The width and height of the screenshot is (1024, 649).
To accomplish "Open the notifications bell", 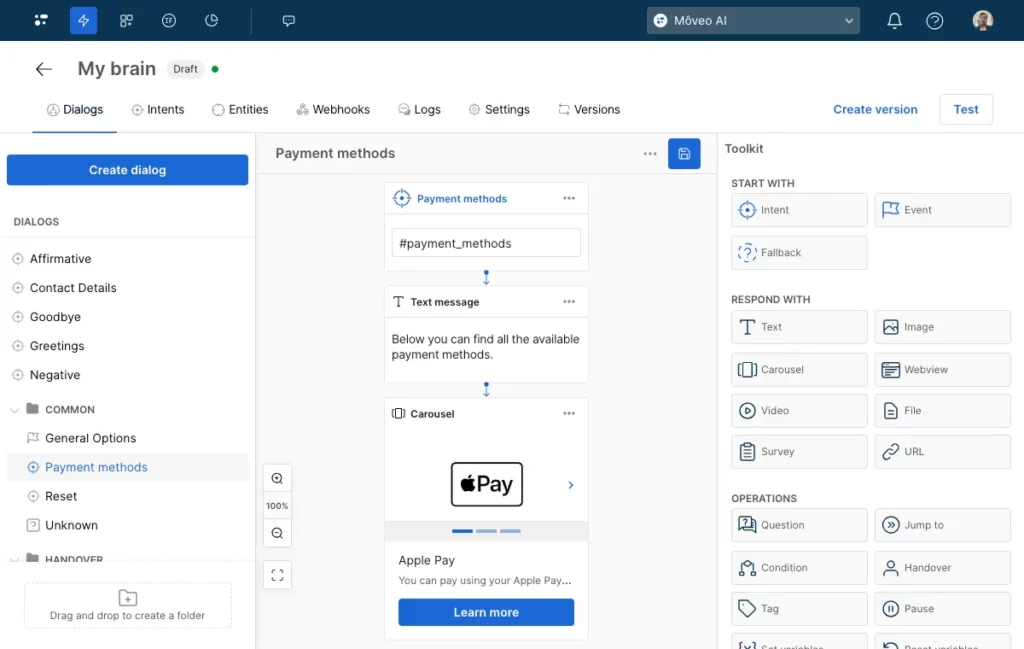I will (894, 20).
